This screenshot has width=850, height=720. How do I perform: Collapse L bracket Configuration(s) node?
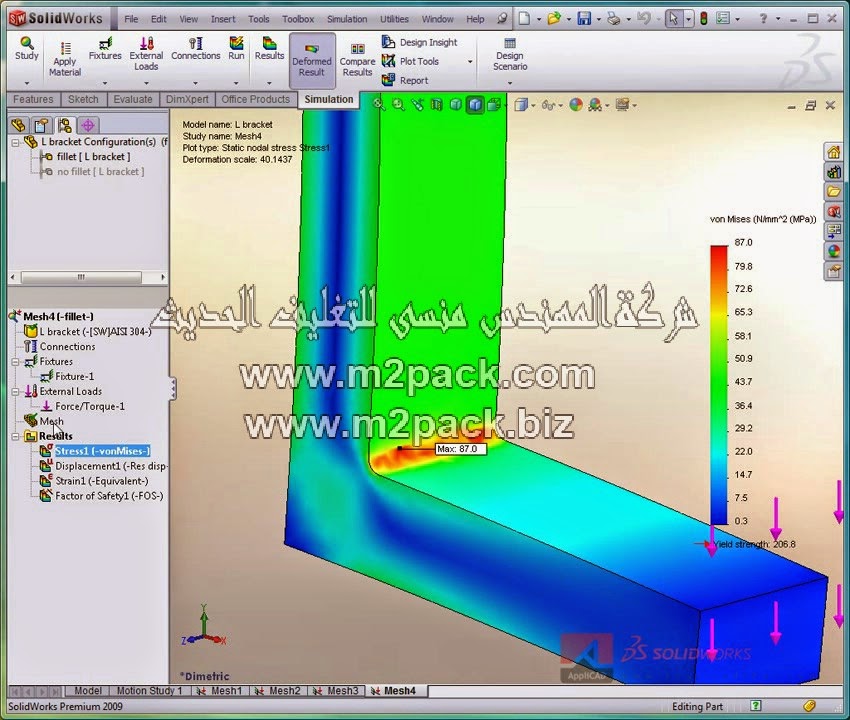[x=15, y=143]
